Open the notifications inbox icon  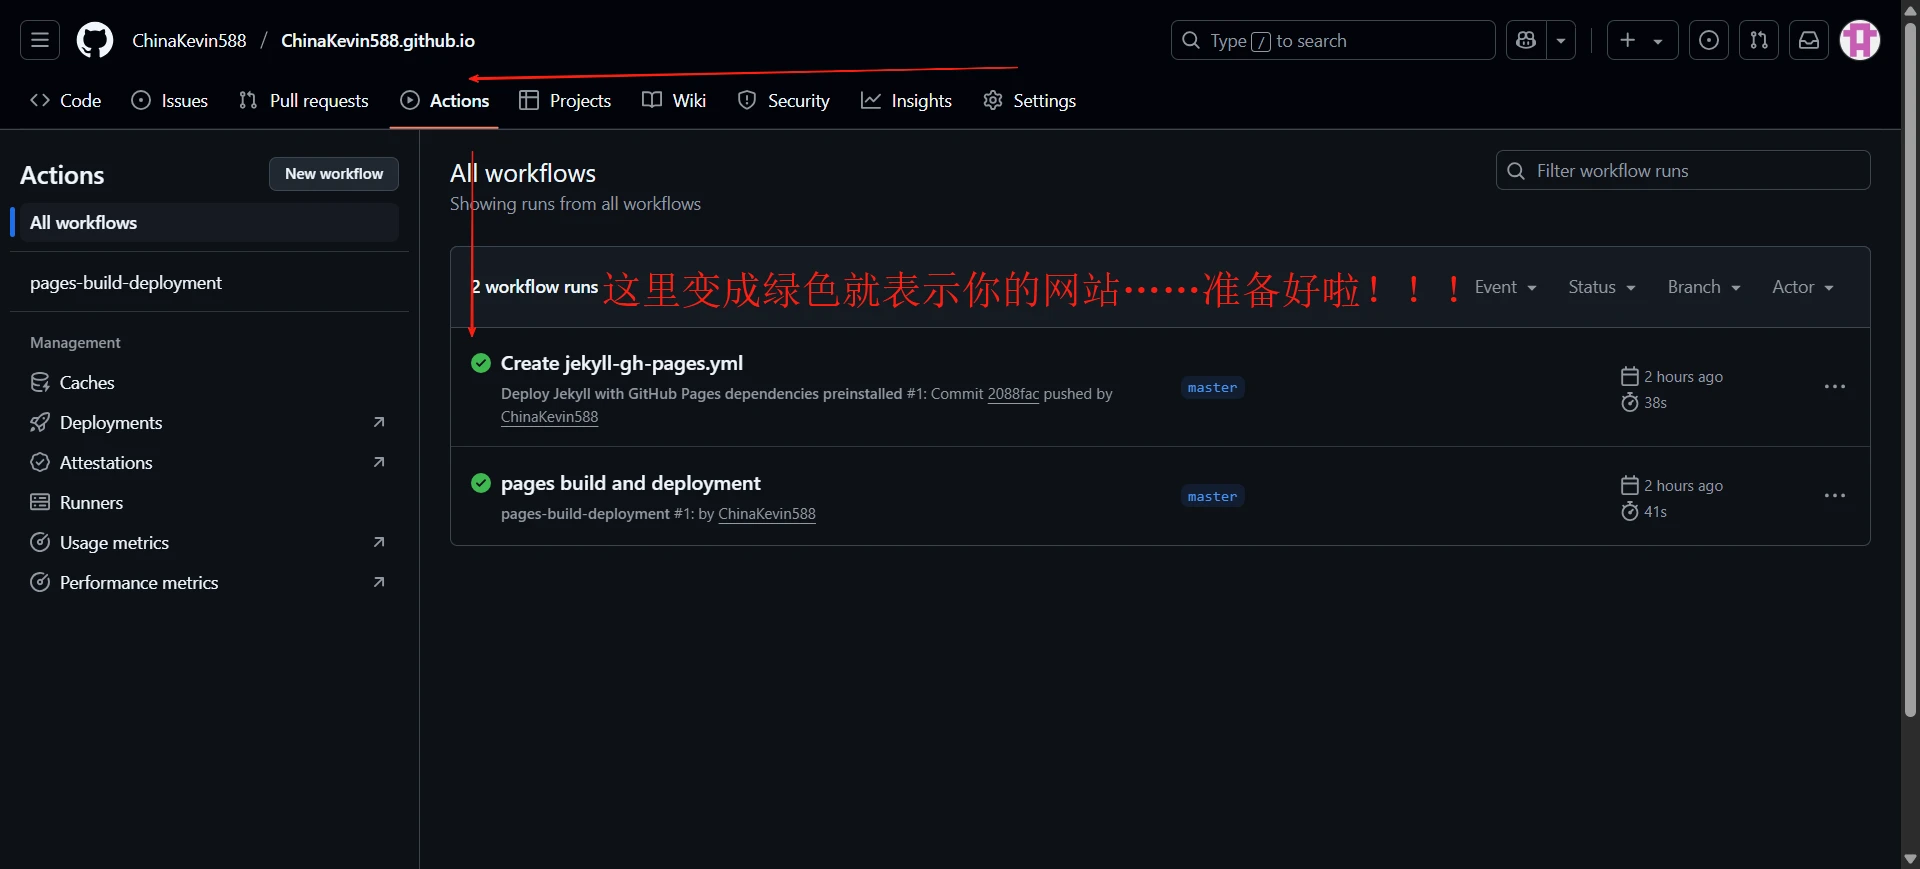tap(1809, 40)
